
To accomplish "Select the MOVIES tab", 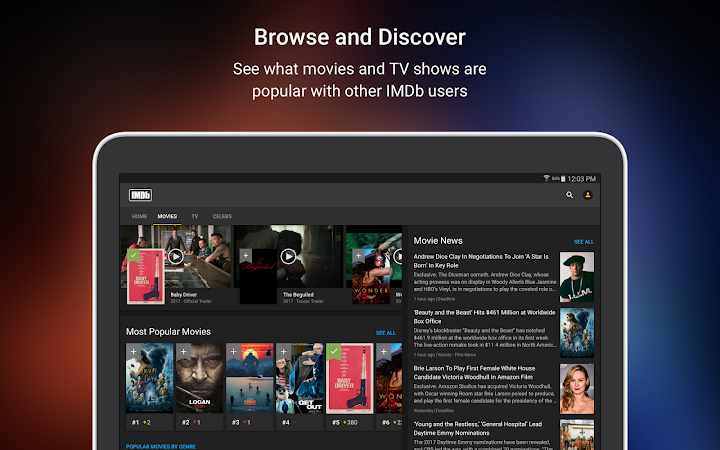I will point(167,216).
